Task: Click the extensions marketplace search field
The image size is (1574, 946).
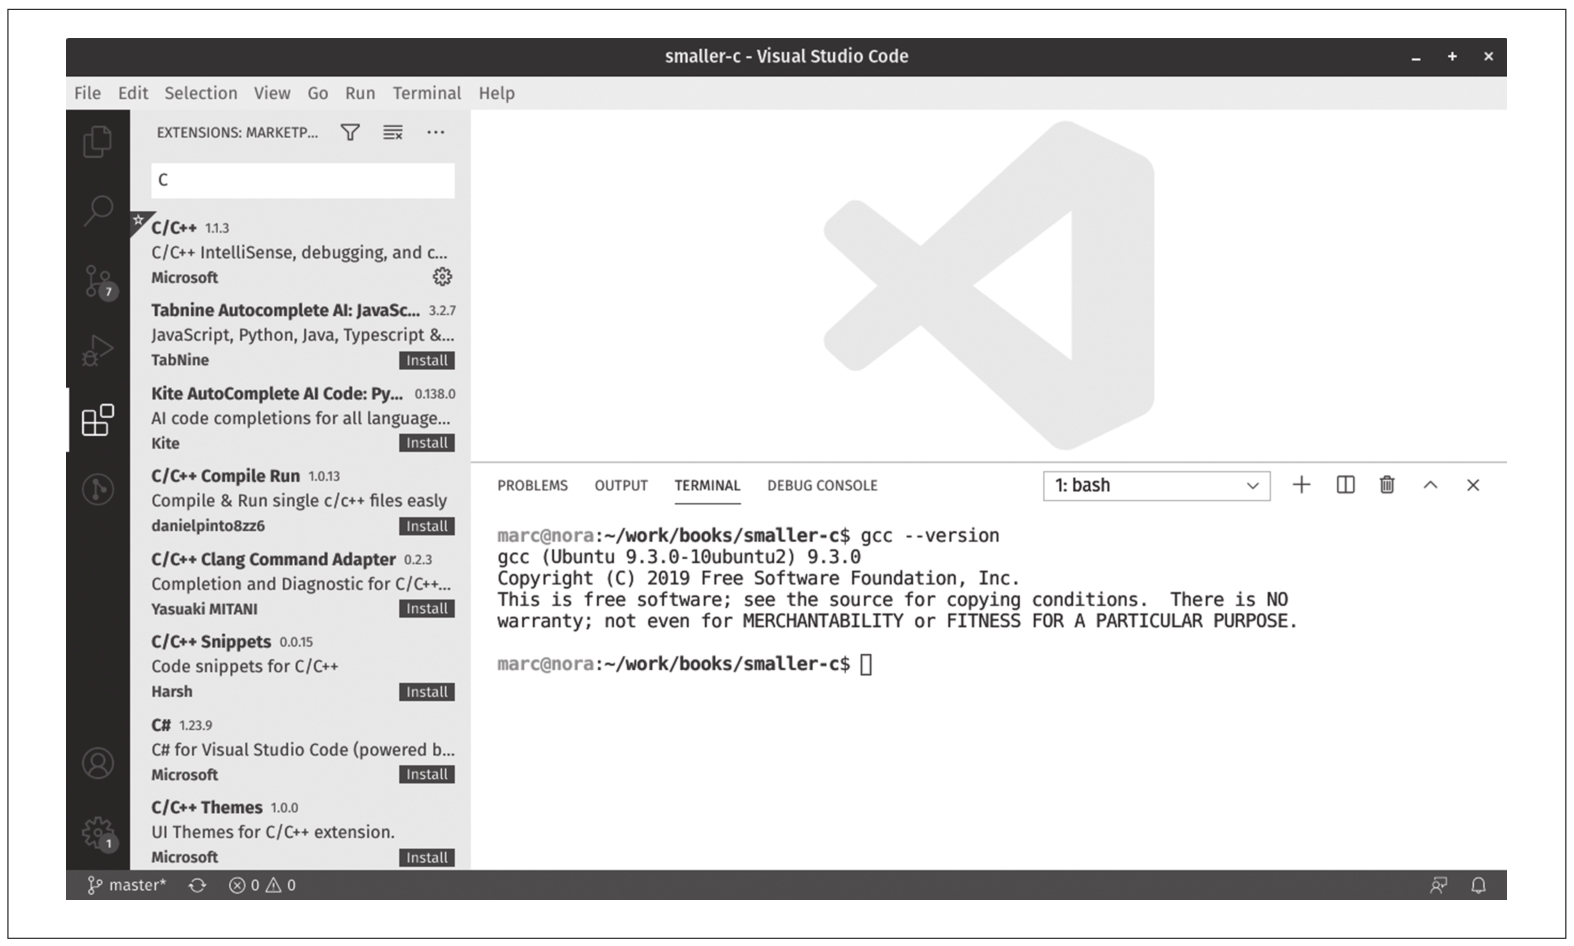Action: (303, 180)
